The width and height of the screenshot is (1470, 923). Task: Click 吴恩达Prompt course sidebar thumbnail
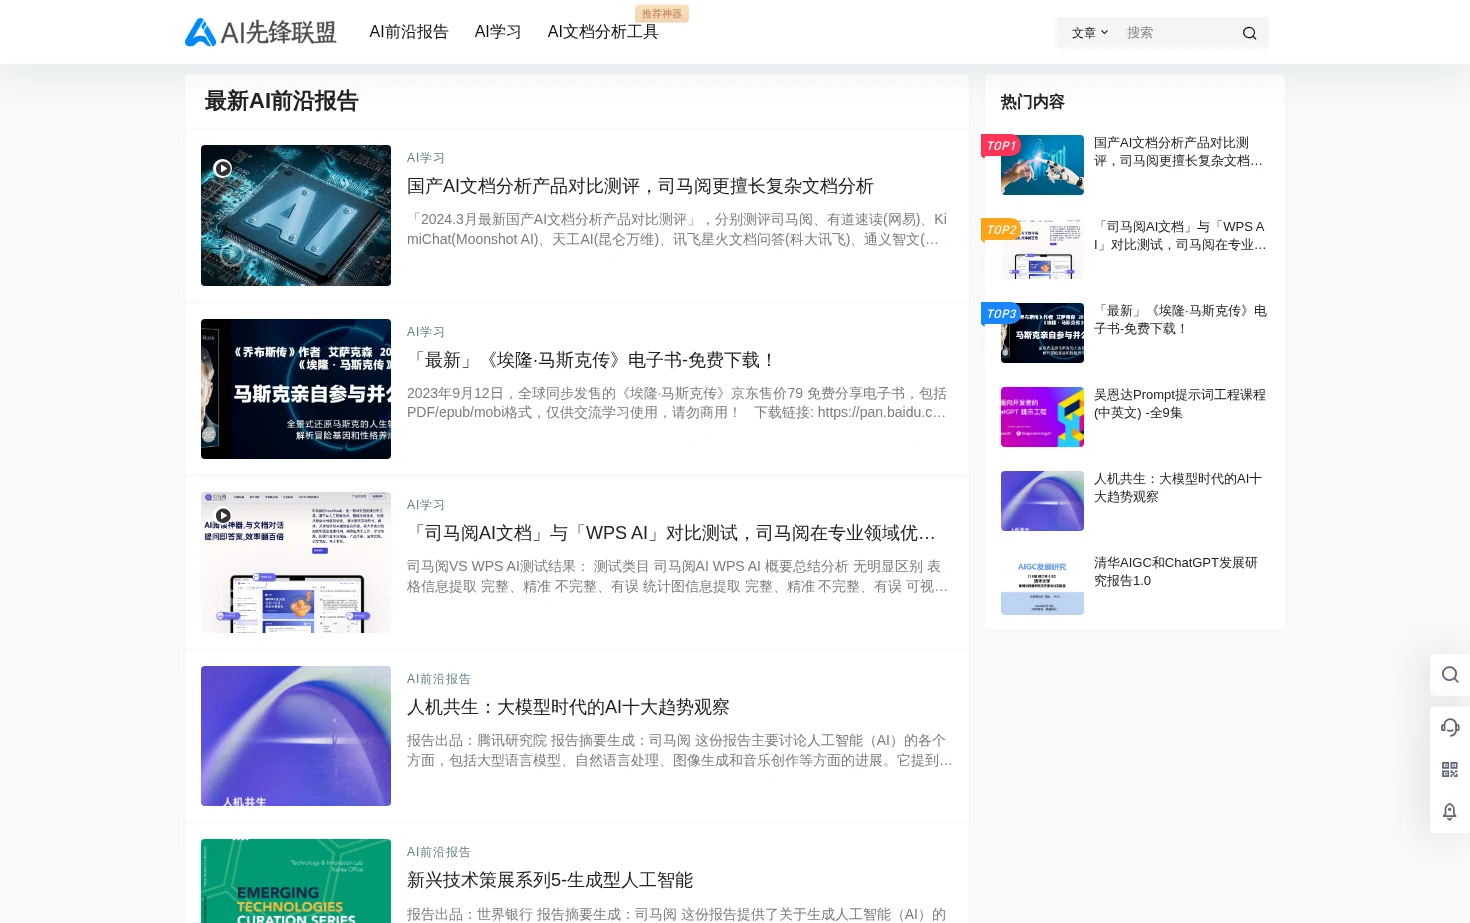point(1042,417)
